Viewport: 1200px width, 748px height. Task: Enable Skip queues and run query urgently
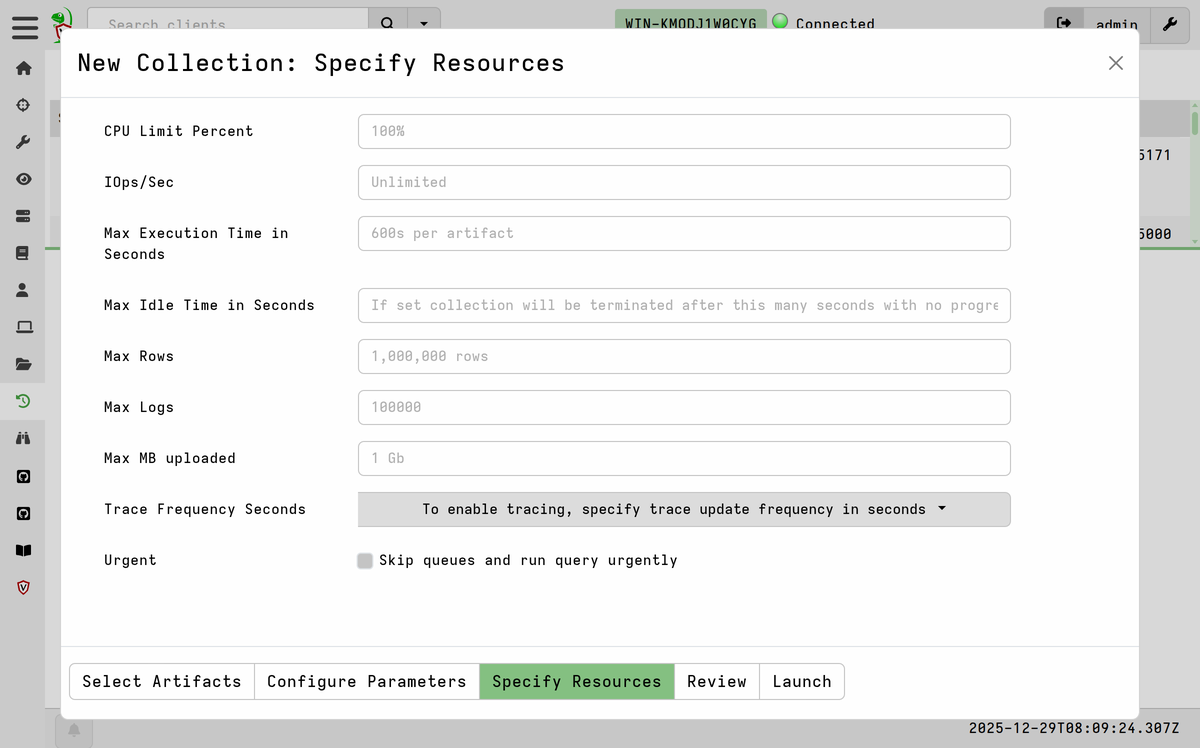pos(365,561)
